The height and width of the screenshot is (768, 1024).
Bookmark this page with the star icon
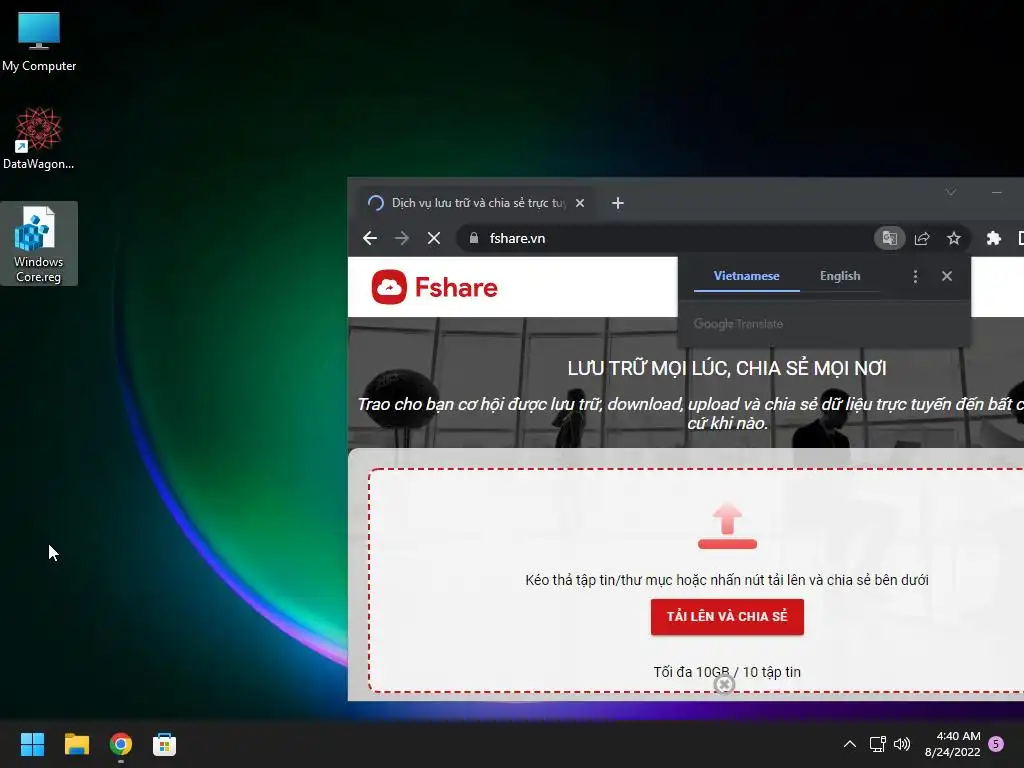pyautogui.click(x=953, y=238)
